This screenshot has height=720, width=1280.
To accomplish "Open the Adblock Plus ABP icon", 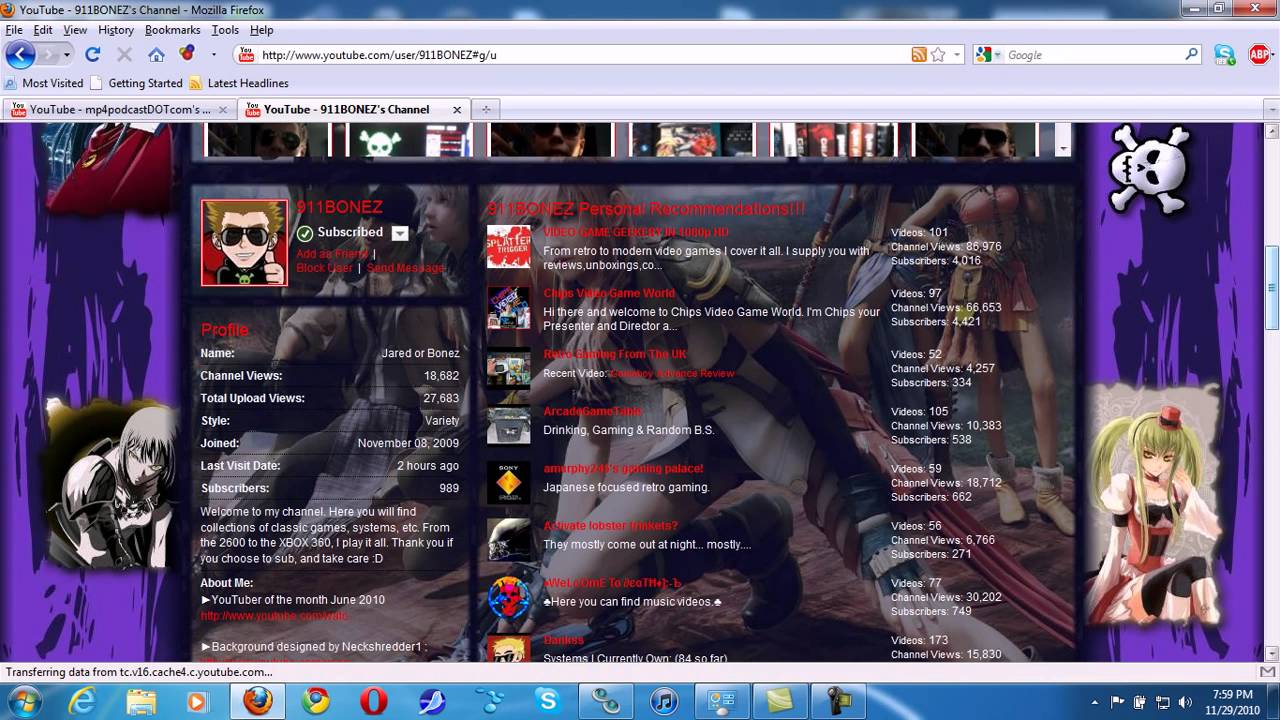I will (x=1259, y=55).
